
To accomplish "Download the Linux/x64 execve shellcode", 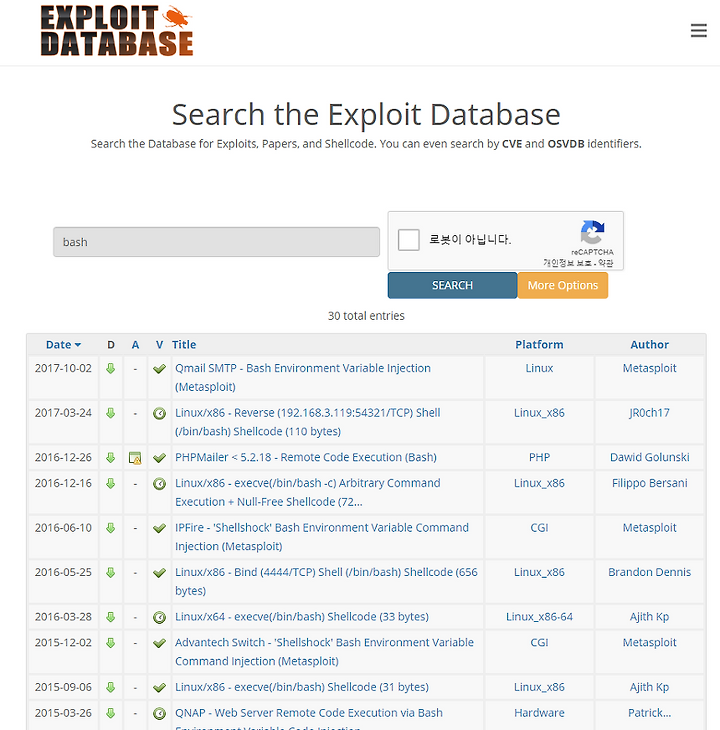I will point(110,617).
